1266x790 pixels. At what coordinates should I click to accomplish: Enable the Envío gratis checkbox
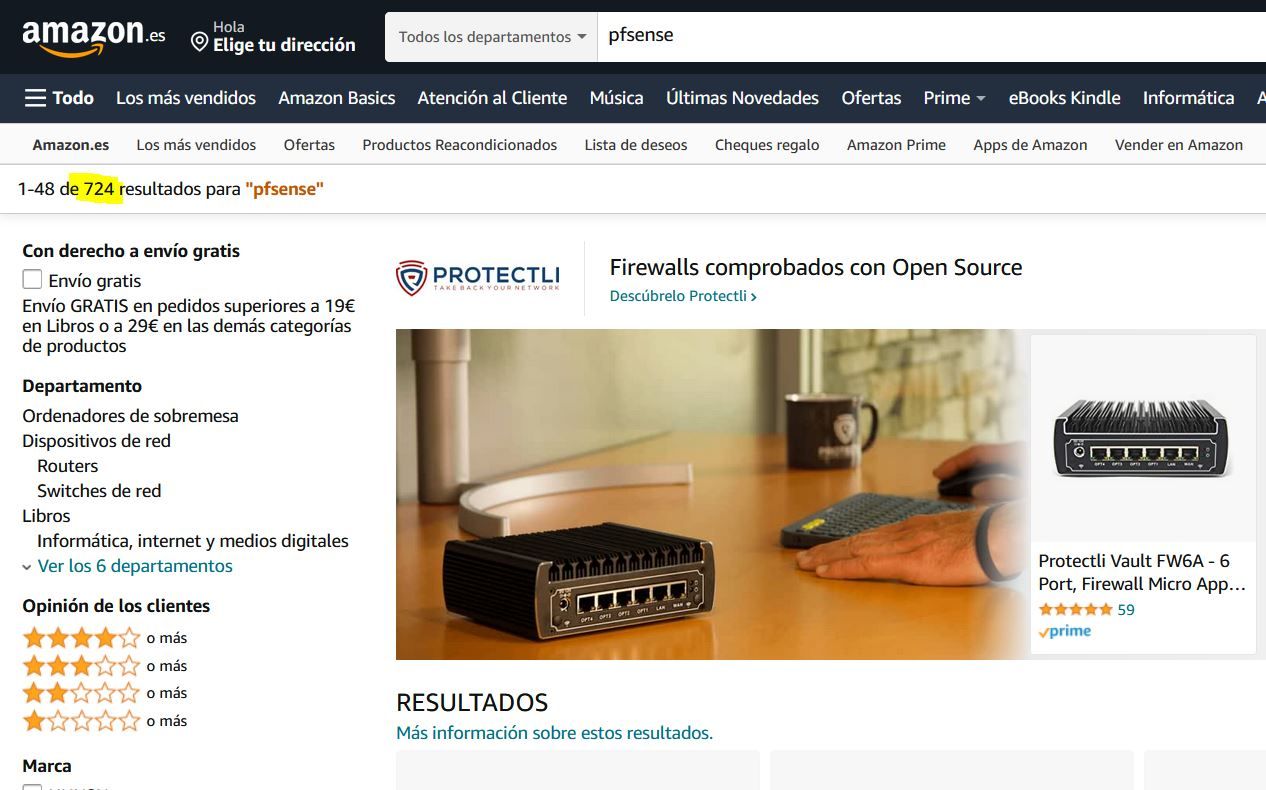tap(33, 280)
